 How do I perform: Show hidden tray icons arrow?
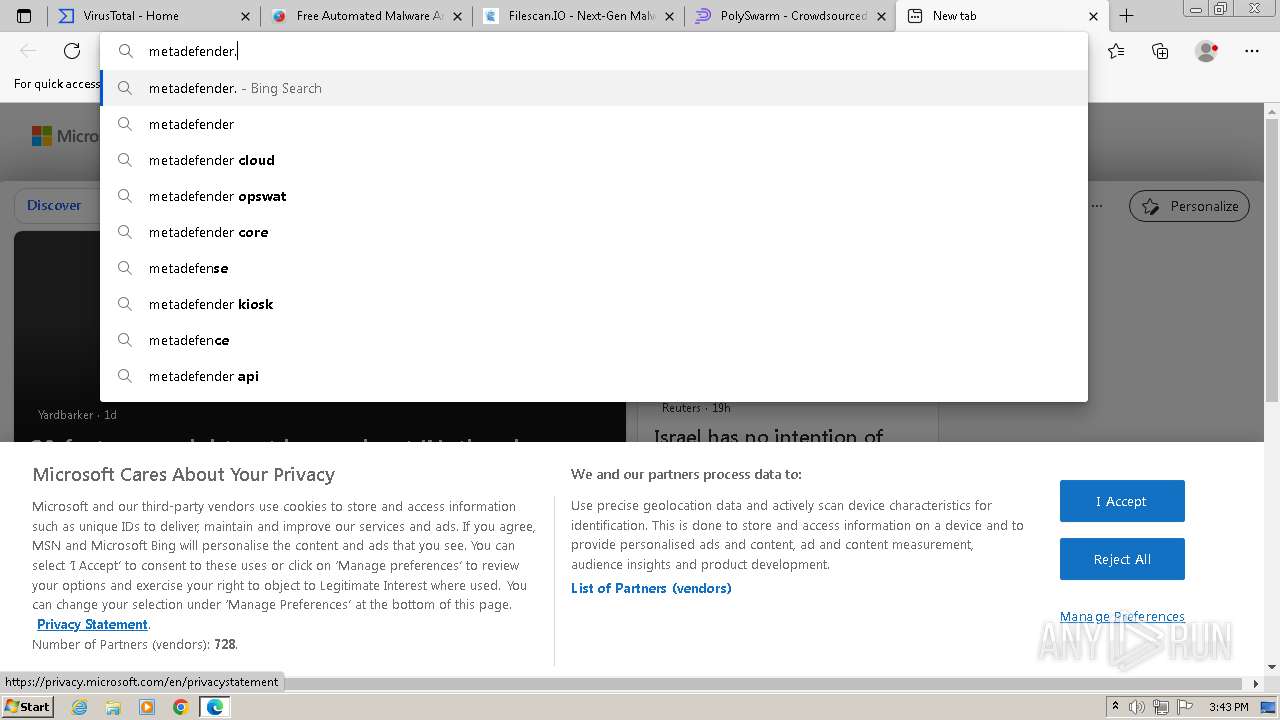1115,707
